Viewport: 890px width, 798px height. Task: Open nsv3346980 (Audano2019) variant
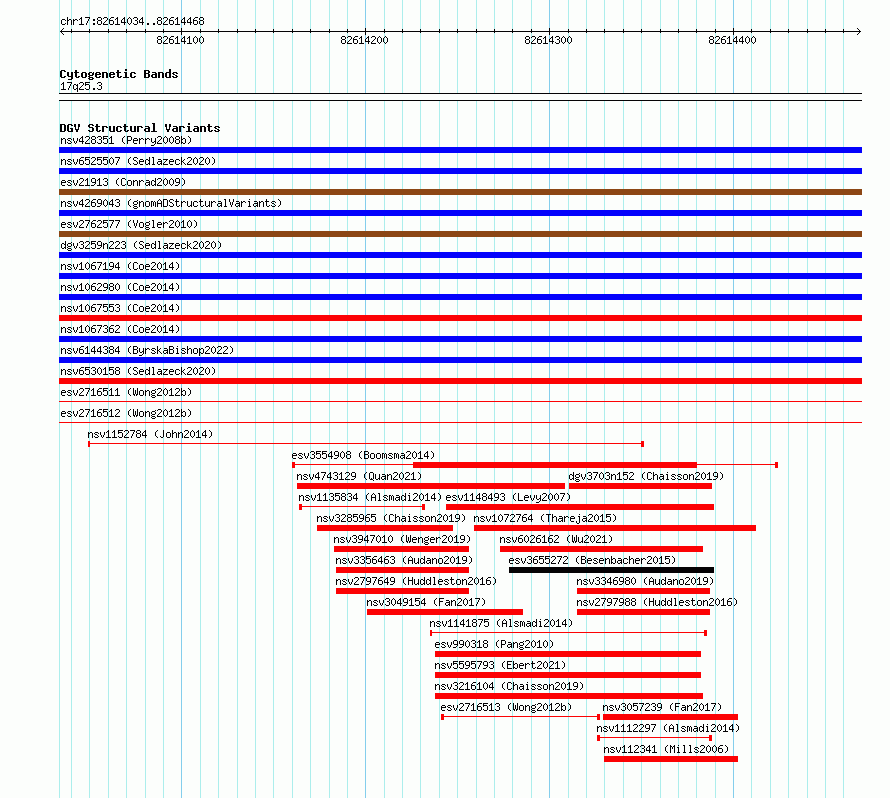pos(645,581)
